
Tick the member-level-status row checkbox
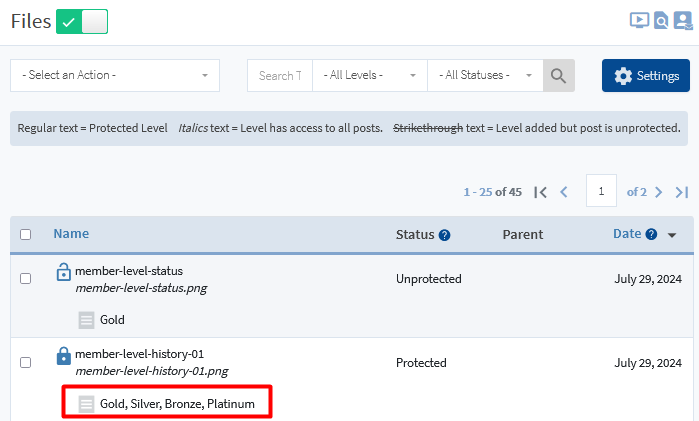[25, 278]
